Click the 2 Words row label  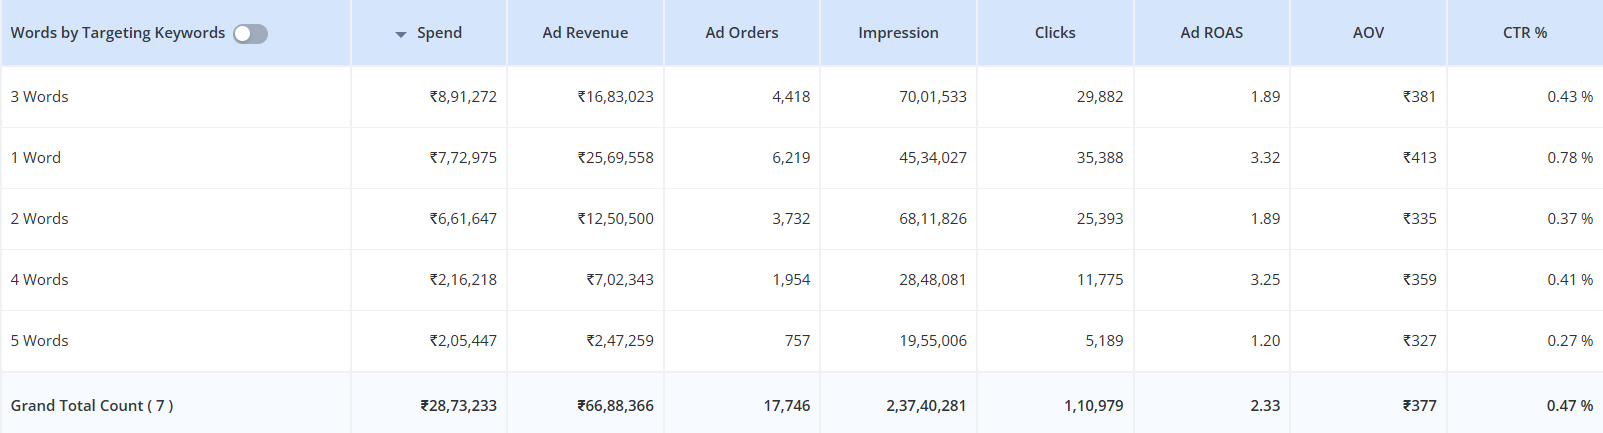[x=40, y=219]
